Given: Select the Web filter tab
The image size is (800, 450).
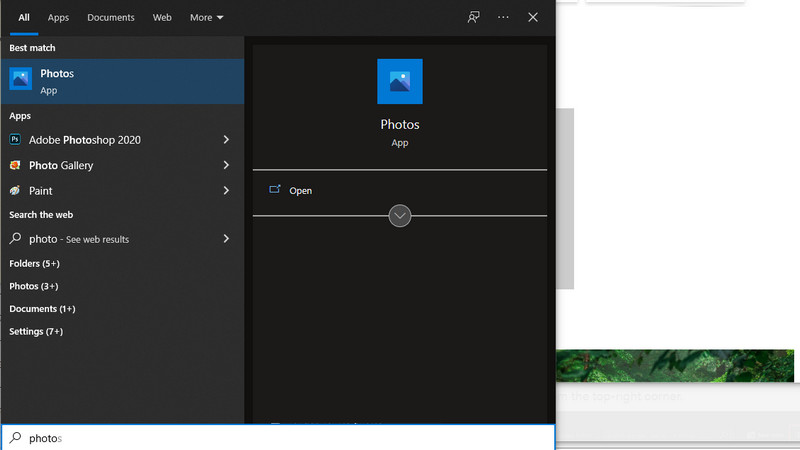Looking at the screenshot, I should [162, 17].
